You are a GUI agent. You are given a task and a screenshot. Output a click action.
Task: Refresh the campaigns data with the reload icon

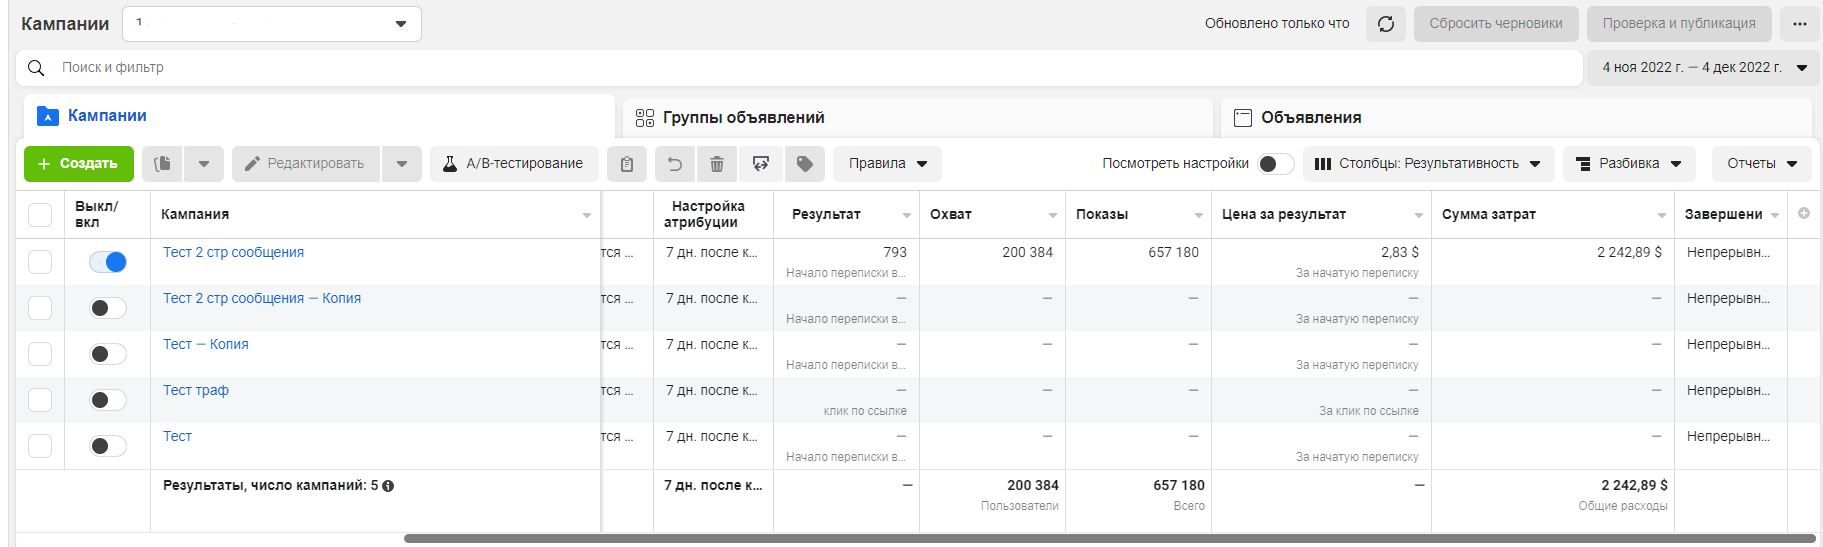1385,24
